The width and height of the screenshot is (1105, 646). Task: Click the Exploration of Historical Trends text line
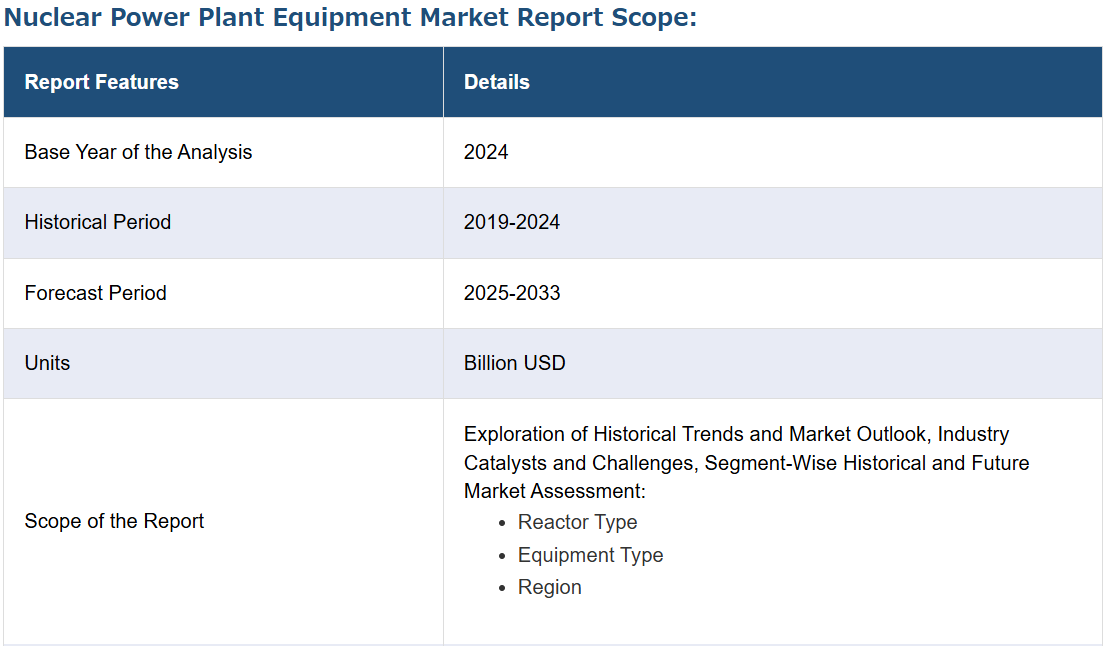tap(736, 434)
